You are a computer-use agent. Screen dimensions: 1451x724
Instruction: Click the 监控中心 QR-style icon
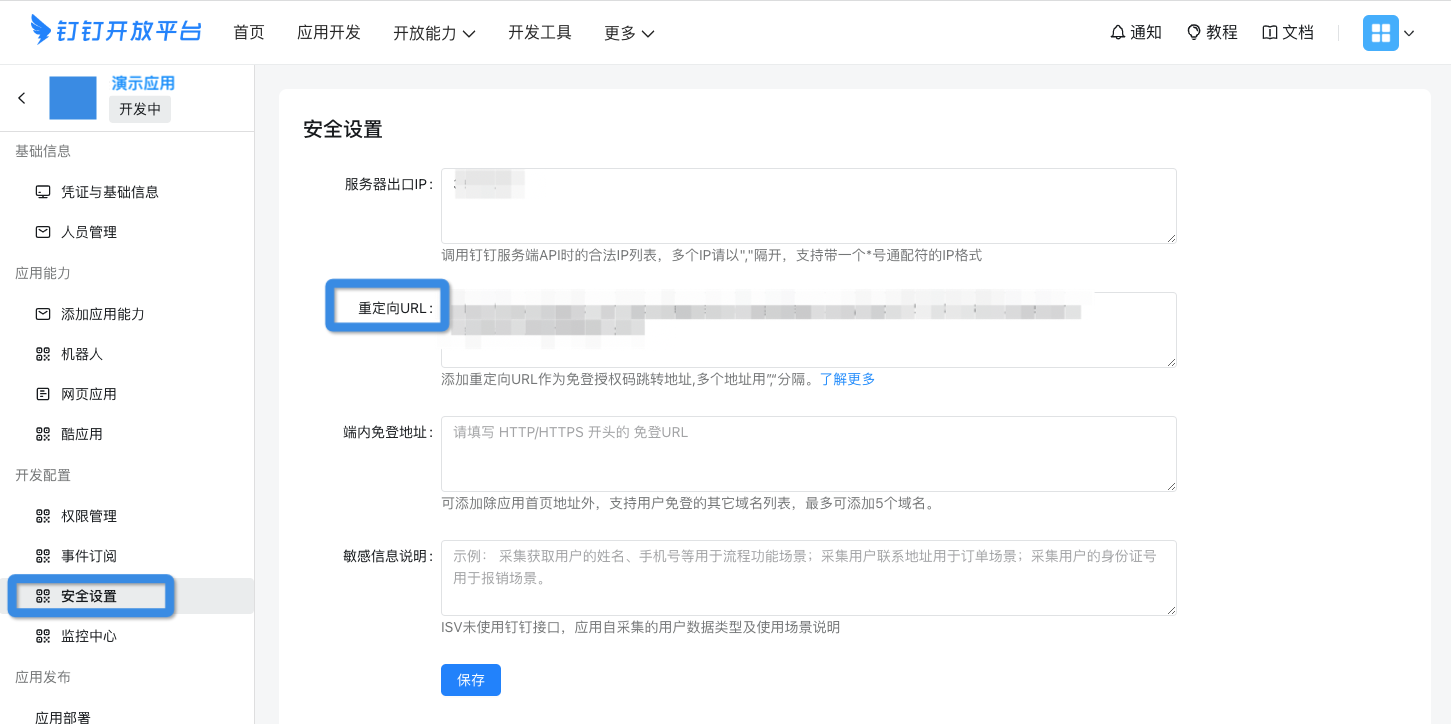tap(43, 635)
